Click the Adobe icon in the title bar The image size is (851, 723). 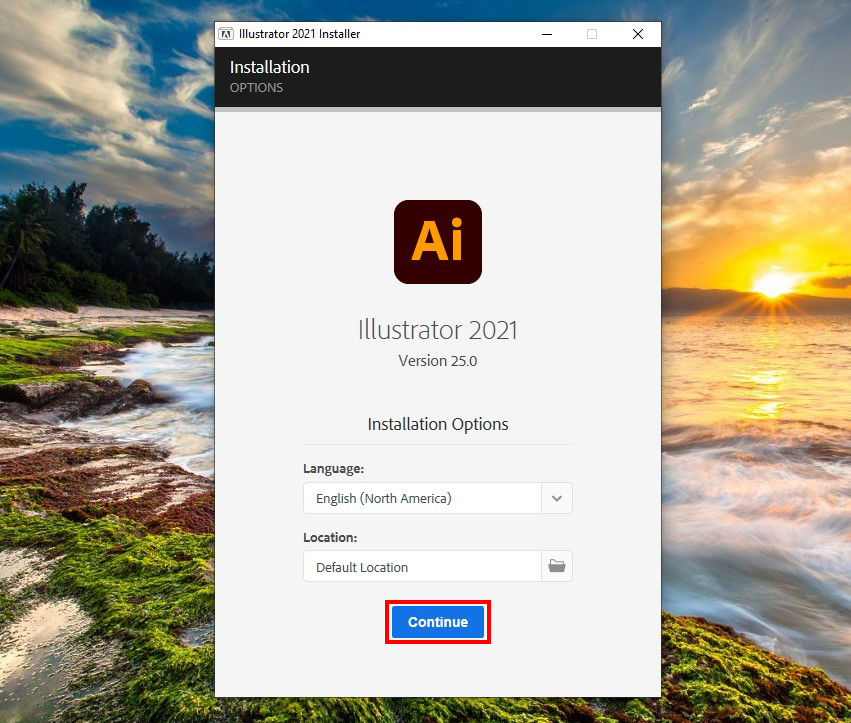coord(226,34)
